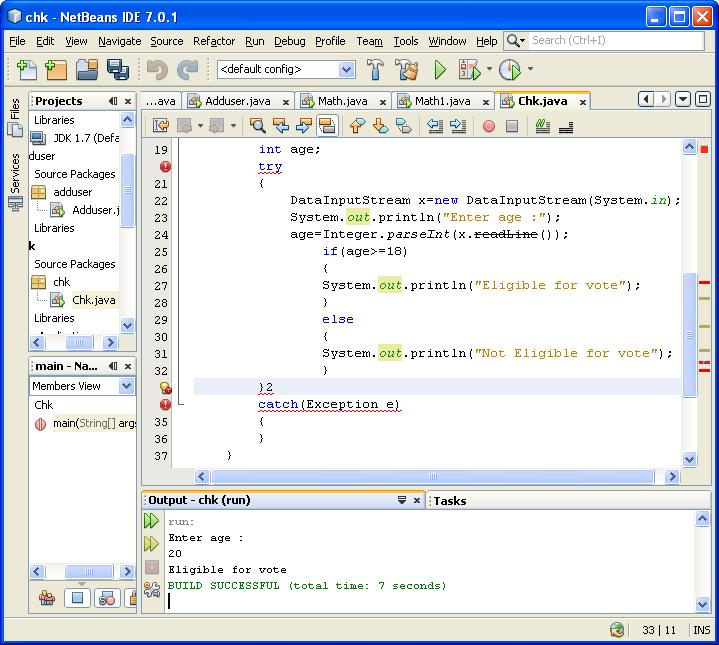Debug the main project from the toolbar
Image resolution: width=719 pixels, height=645 pixels.
point(470,70)
